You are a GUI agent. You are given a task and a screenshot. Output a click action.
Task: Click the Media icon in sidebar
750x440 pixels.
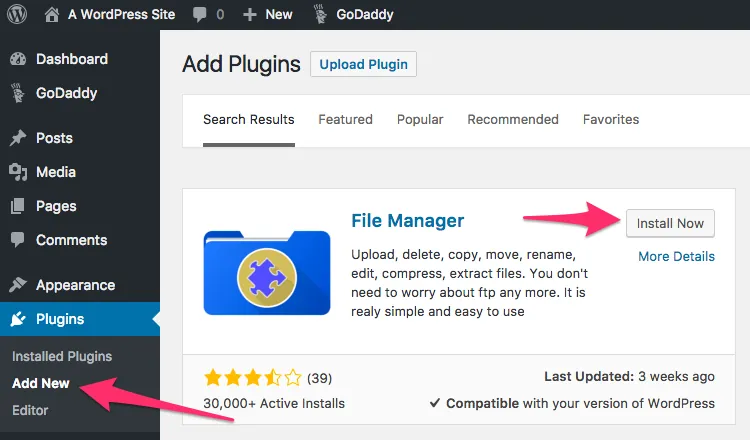pyautogui.click(x=18, y=172)
